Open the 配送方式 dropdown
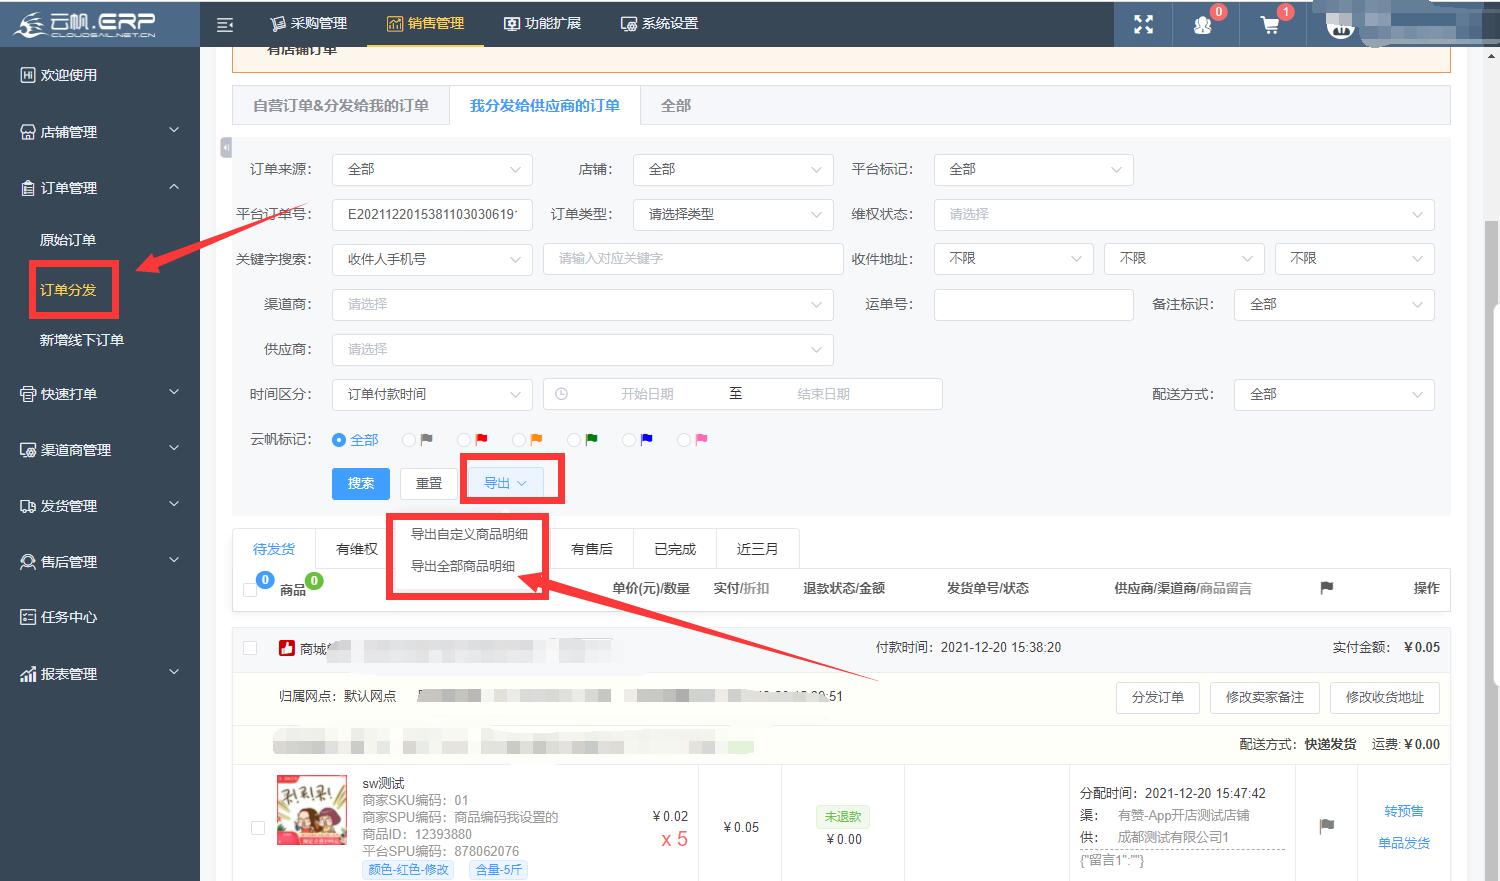1500x881 pixels. (x=1334, y=395)
